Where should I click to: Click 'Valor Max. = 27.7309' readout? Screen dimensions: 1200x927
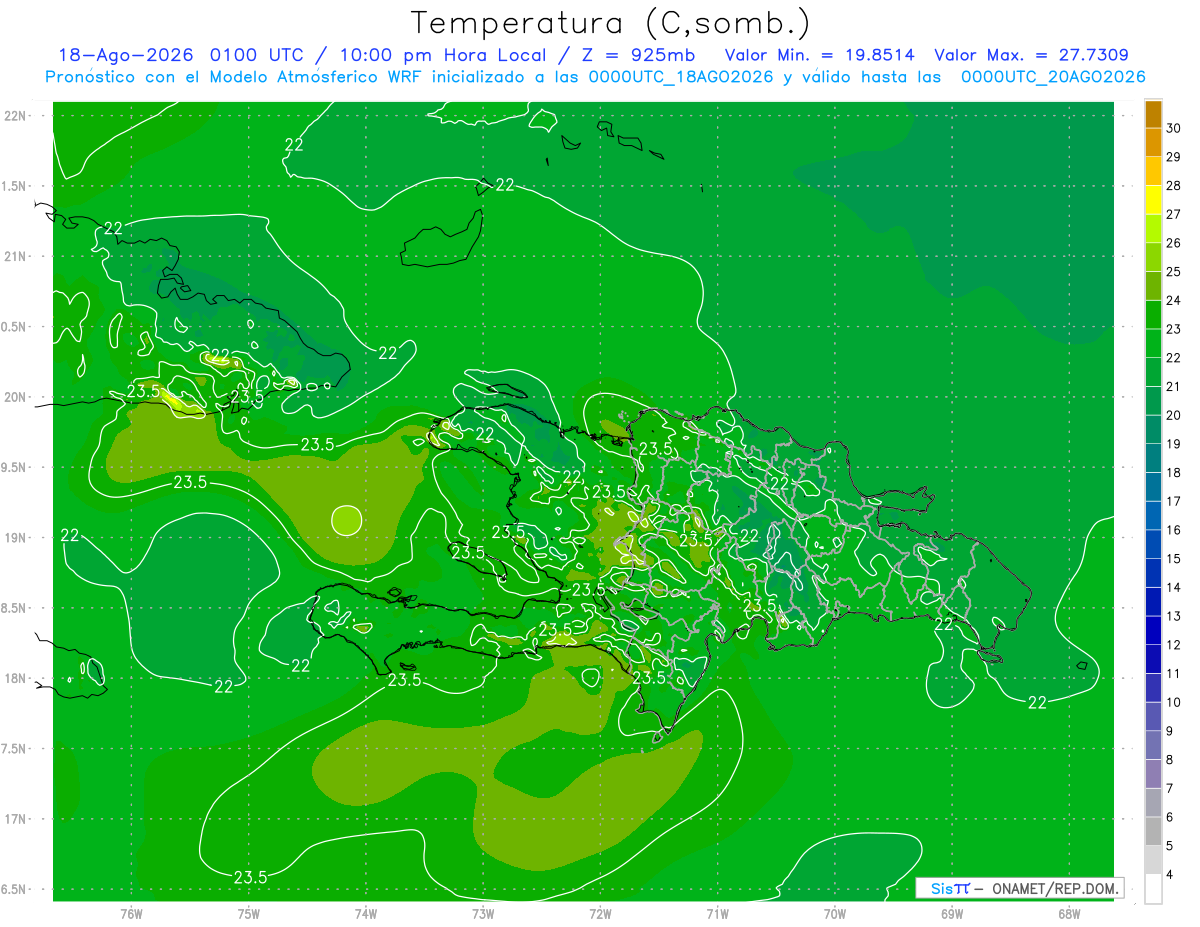1032,55
